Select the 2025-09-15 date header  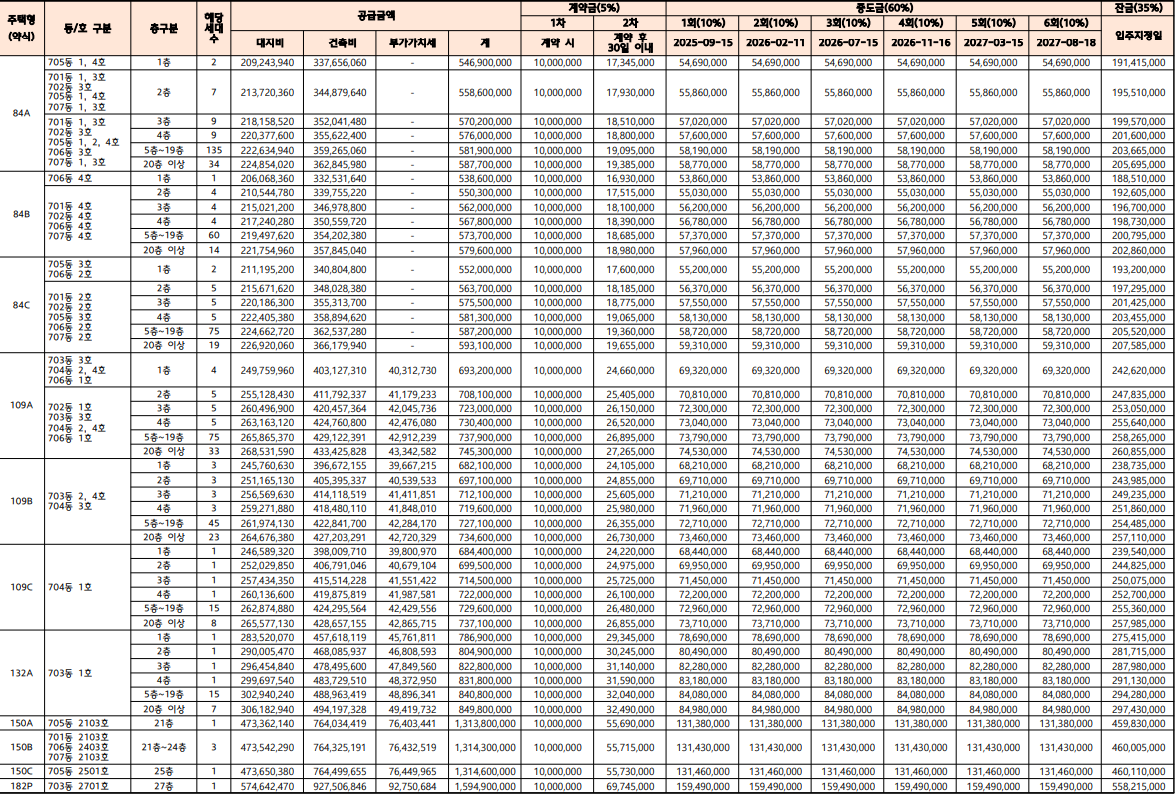(703, 43)
